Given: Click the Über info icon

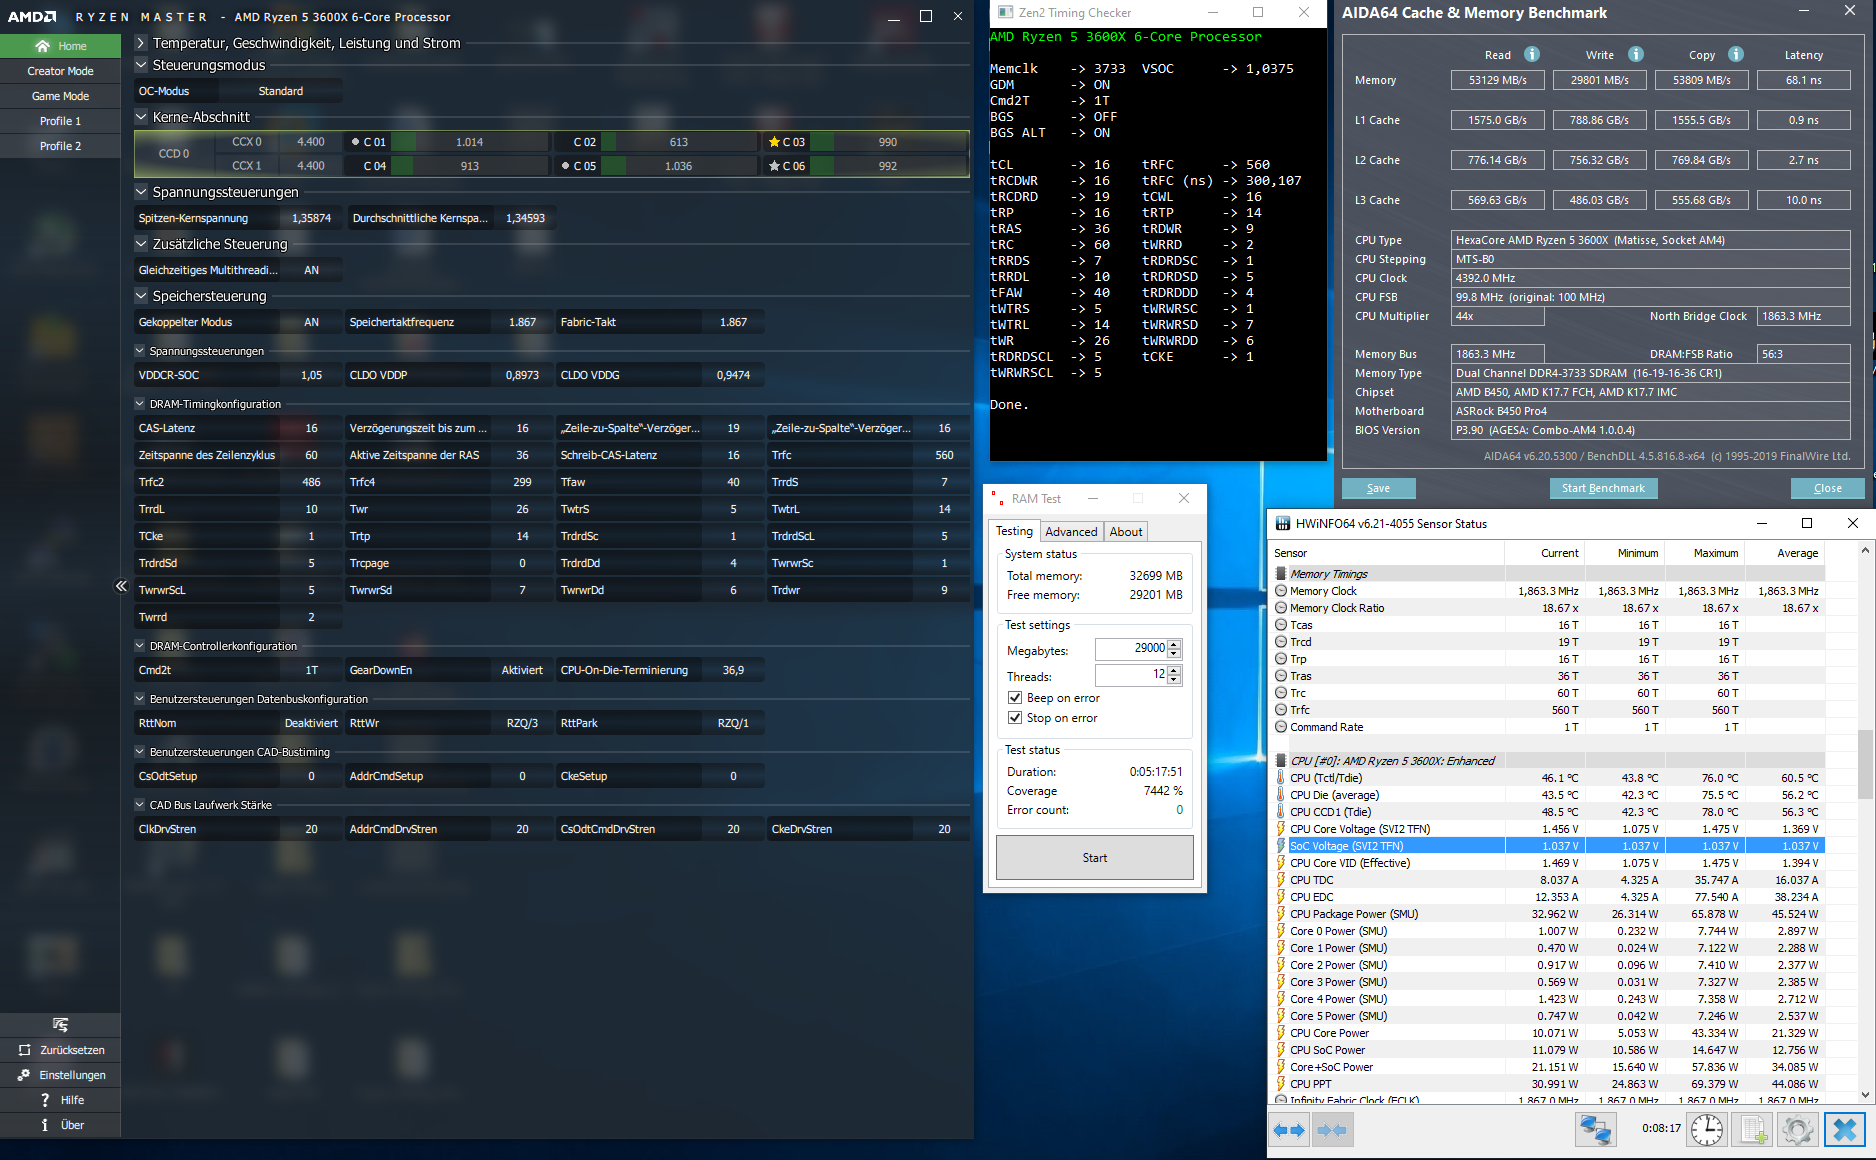Looking at the screenshot, I should click(45, 1125).
